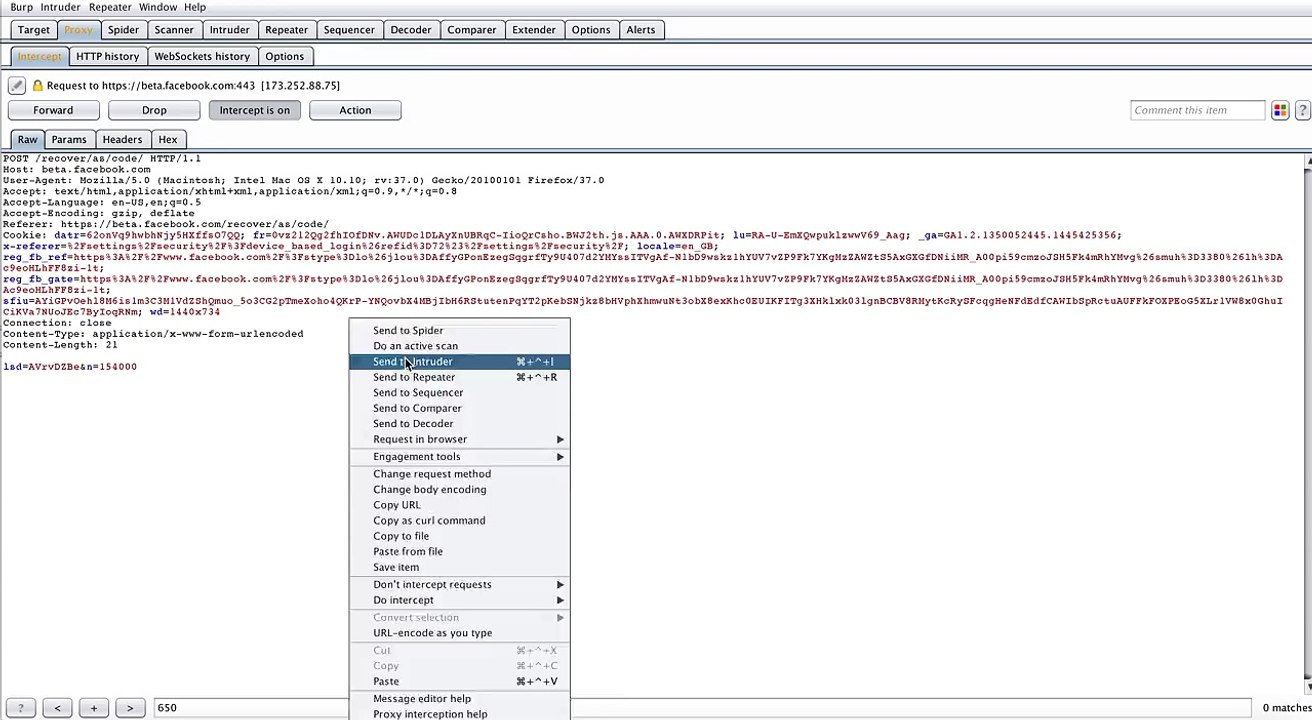Choose Copy to file
The height and width of the screenshot is (720, 1312).
pyautogui.click(x=459, y=536)
